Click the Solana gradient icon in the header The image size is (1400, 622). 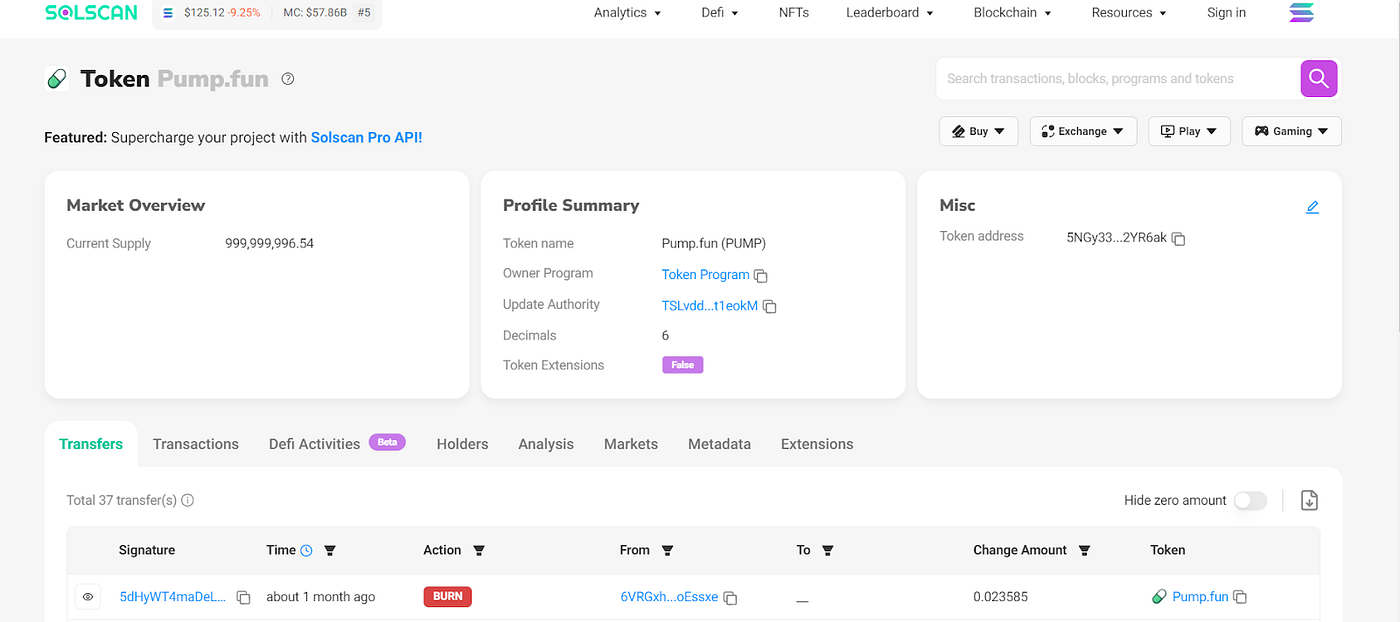pyautogui.click(x=1301, y=13)
